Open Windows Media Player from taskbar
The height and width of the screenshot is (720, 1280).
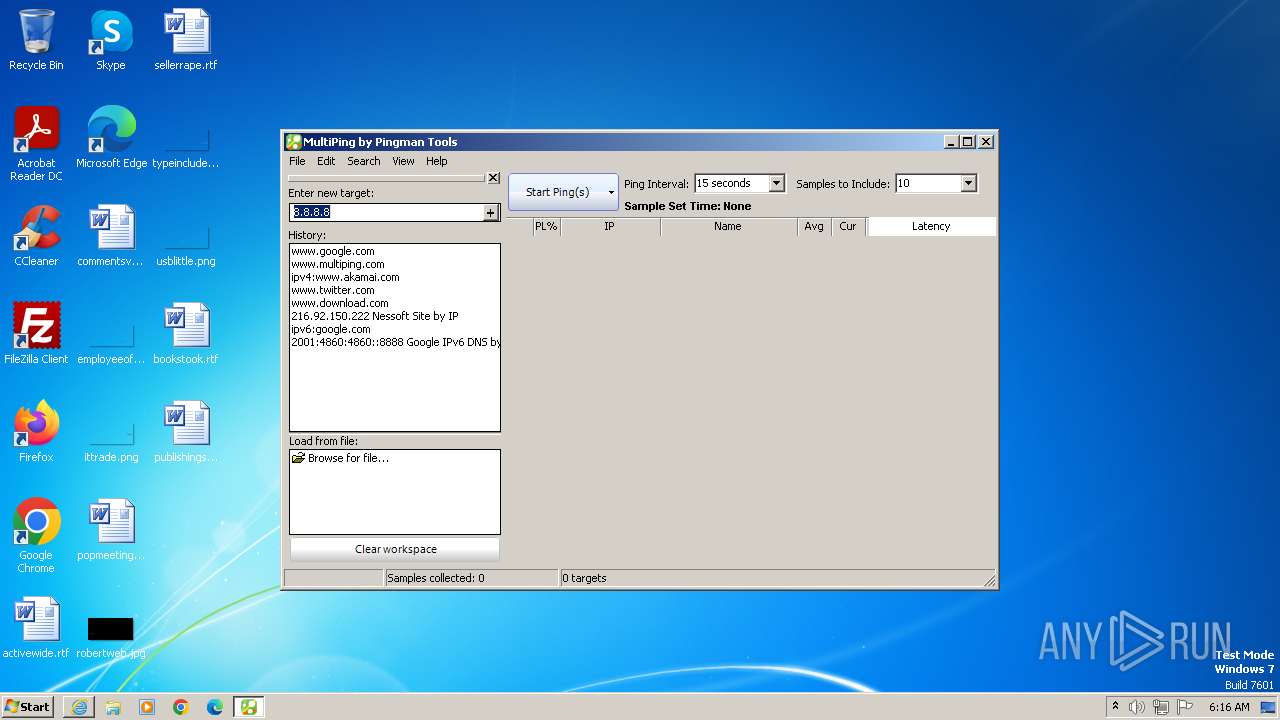coord(147,707)
